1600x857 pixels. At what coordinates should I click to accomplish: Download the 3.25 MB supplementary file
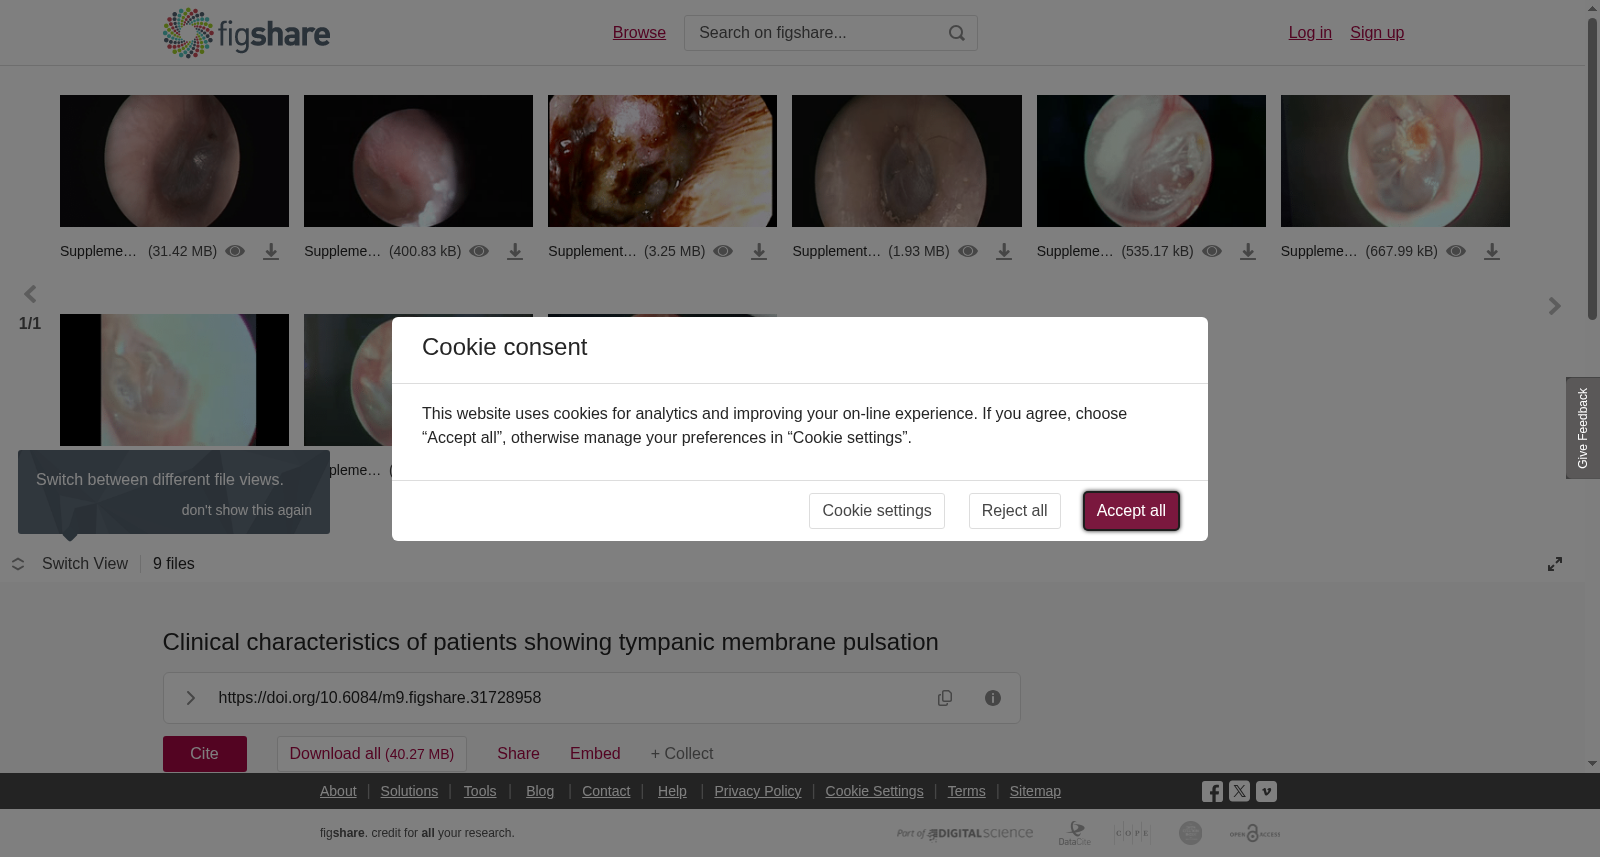click(759, 252)
